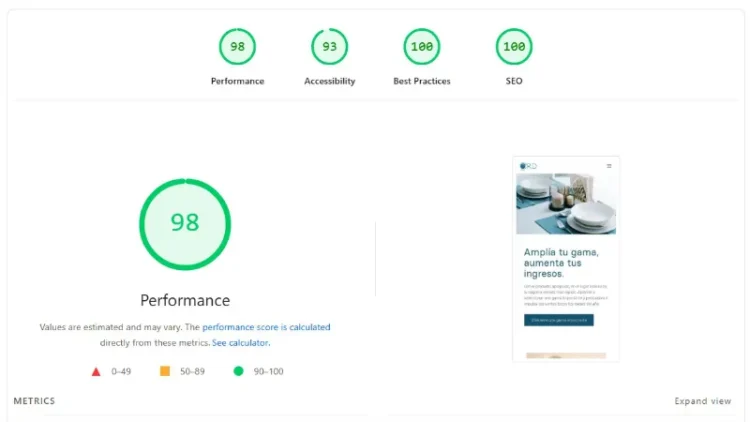Select the Best Practices category label
The image size is (750, 422).
pyautogui.click(x=422, y=81)
